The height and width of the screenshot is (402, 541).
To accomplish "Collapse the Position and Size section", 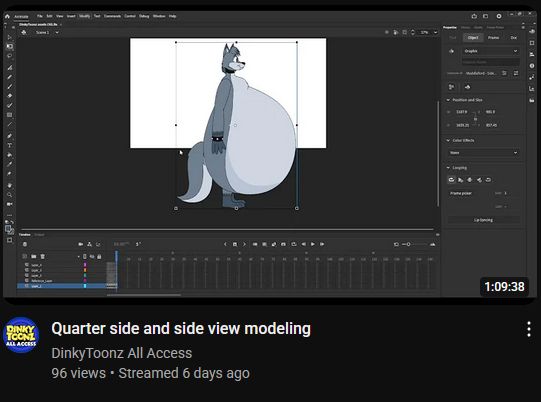I will [x=449, y=100].
